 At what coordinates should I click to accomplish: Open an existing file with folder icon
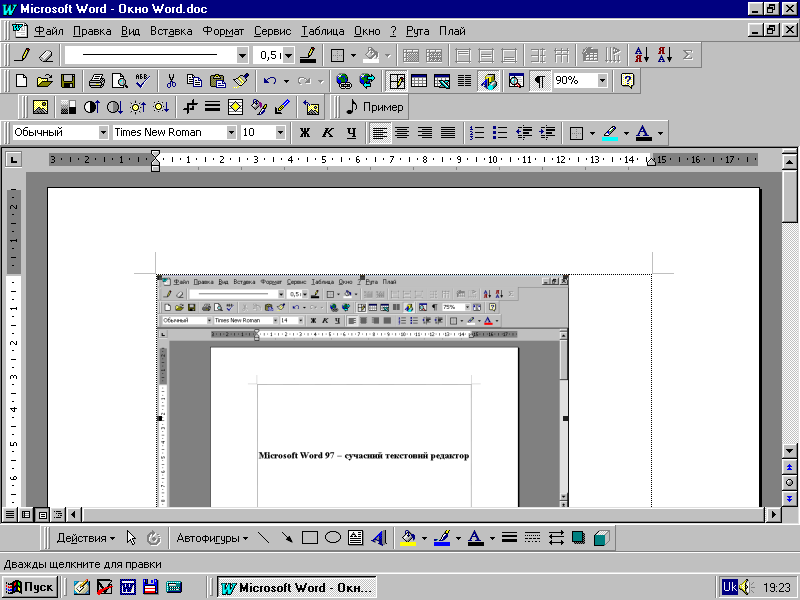pyautogui.click(x=45, y=81)
